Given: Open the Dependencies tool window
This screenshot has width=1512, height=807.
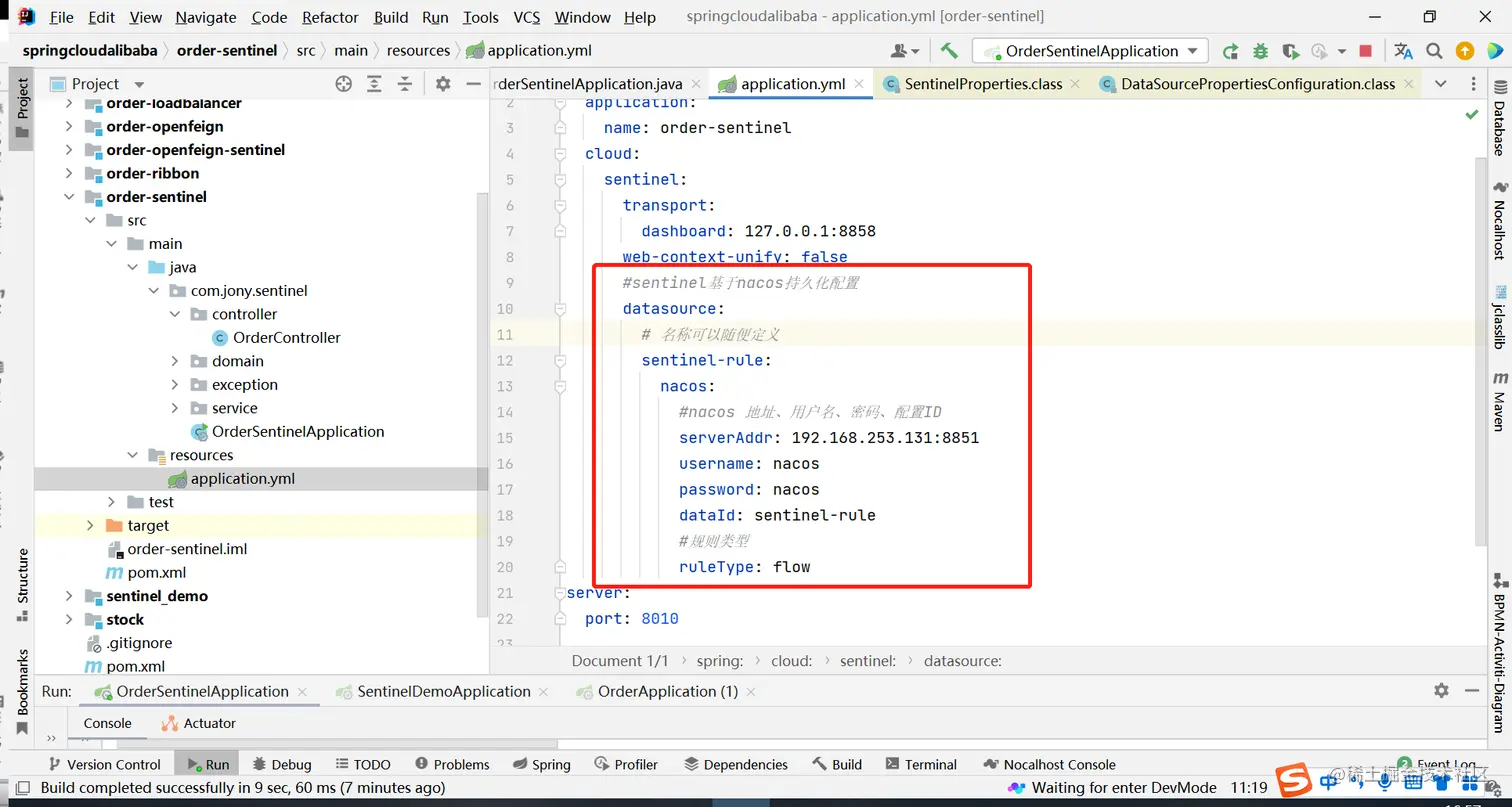Looking at the screenshot, I should (x=736, y=764).
